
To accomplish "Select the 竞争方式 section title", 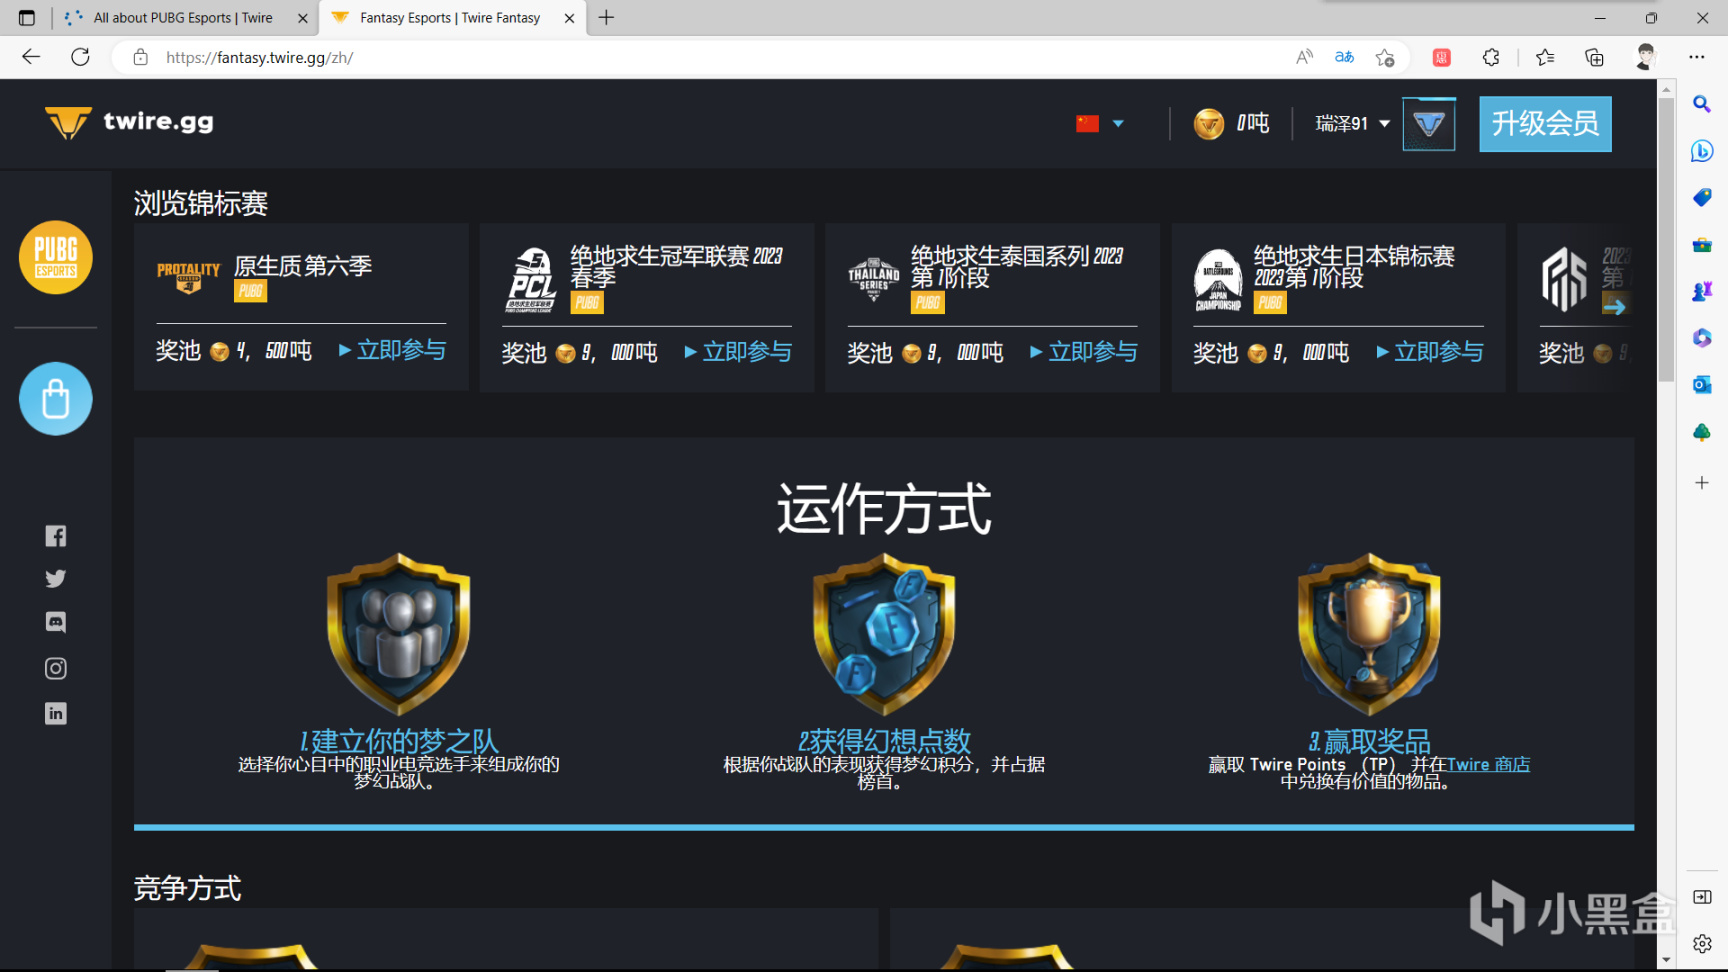I will [x=188, y=888].
